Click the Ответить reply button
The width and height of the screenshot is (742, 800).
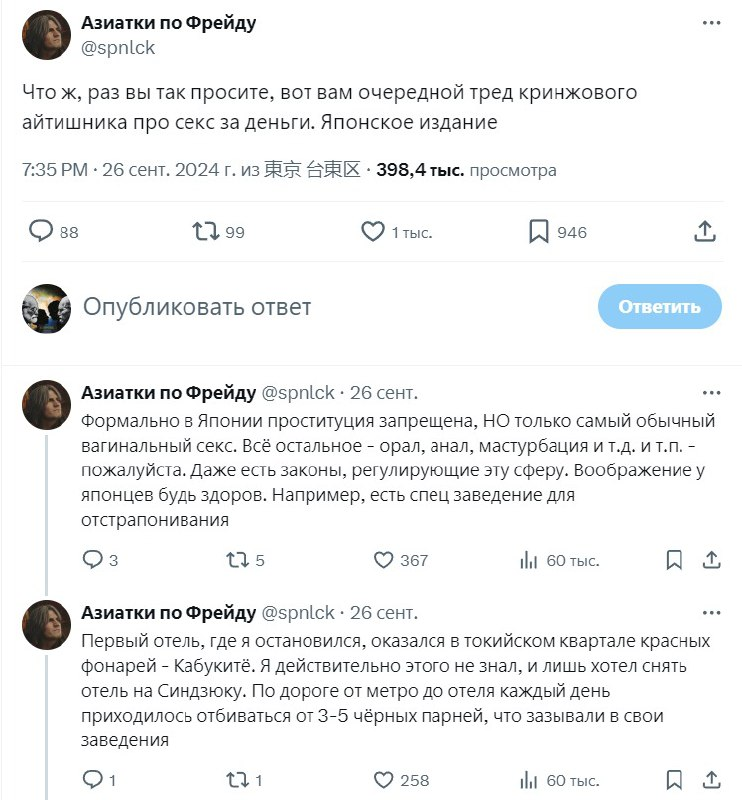(660, 307)
